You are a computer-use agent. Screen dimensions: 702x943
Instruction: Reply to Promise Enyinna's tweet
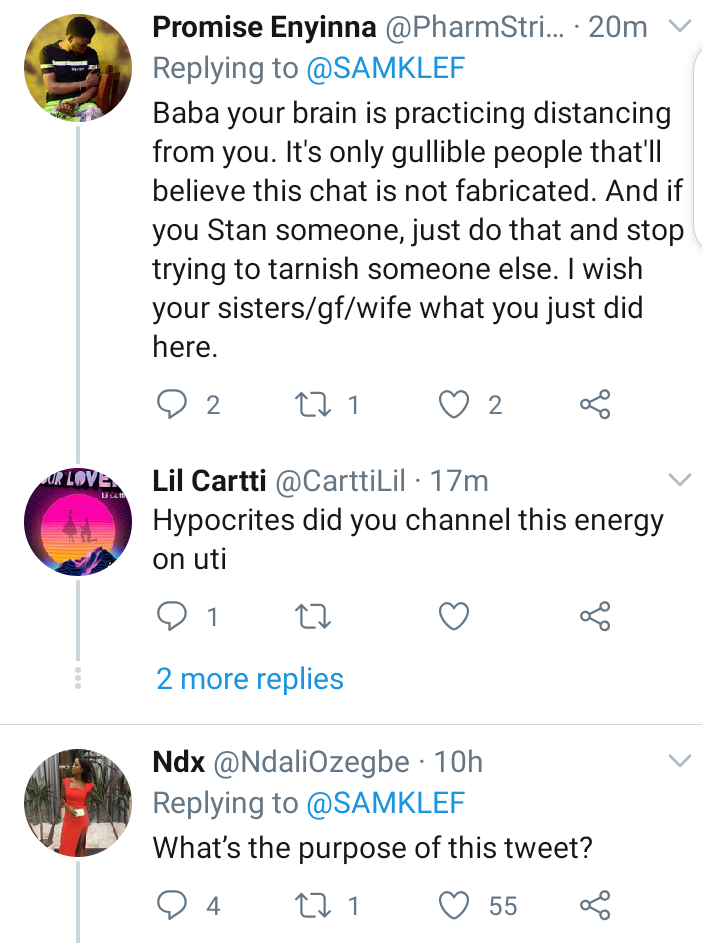[x=171, y=404]
